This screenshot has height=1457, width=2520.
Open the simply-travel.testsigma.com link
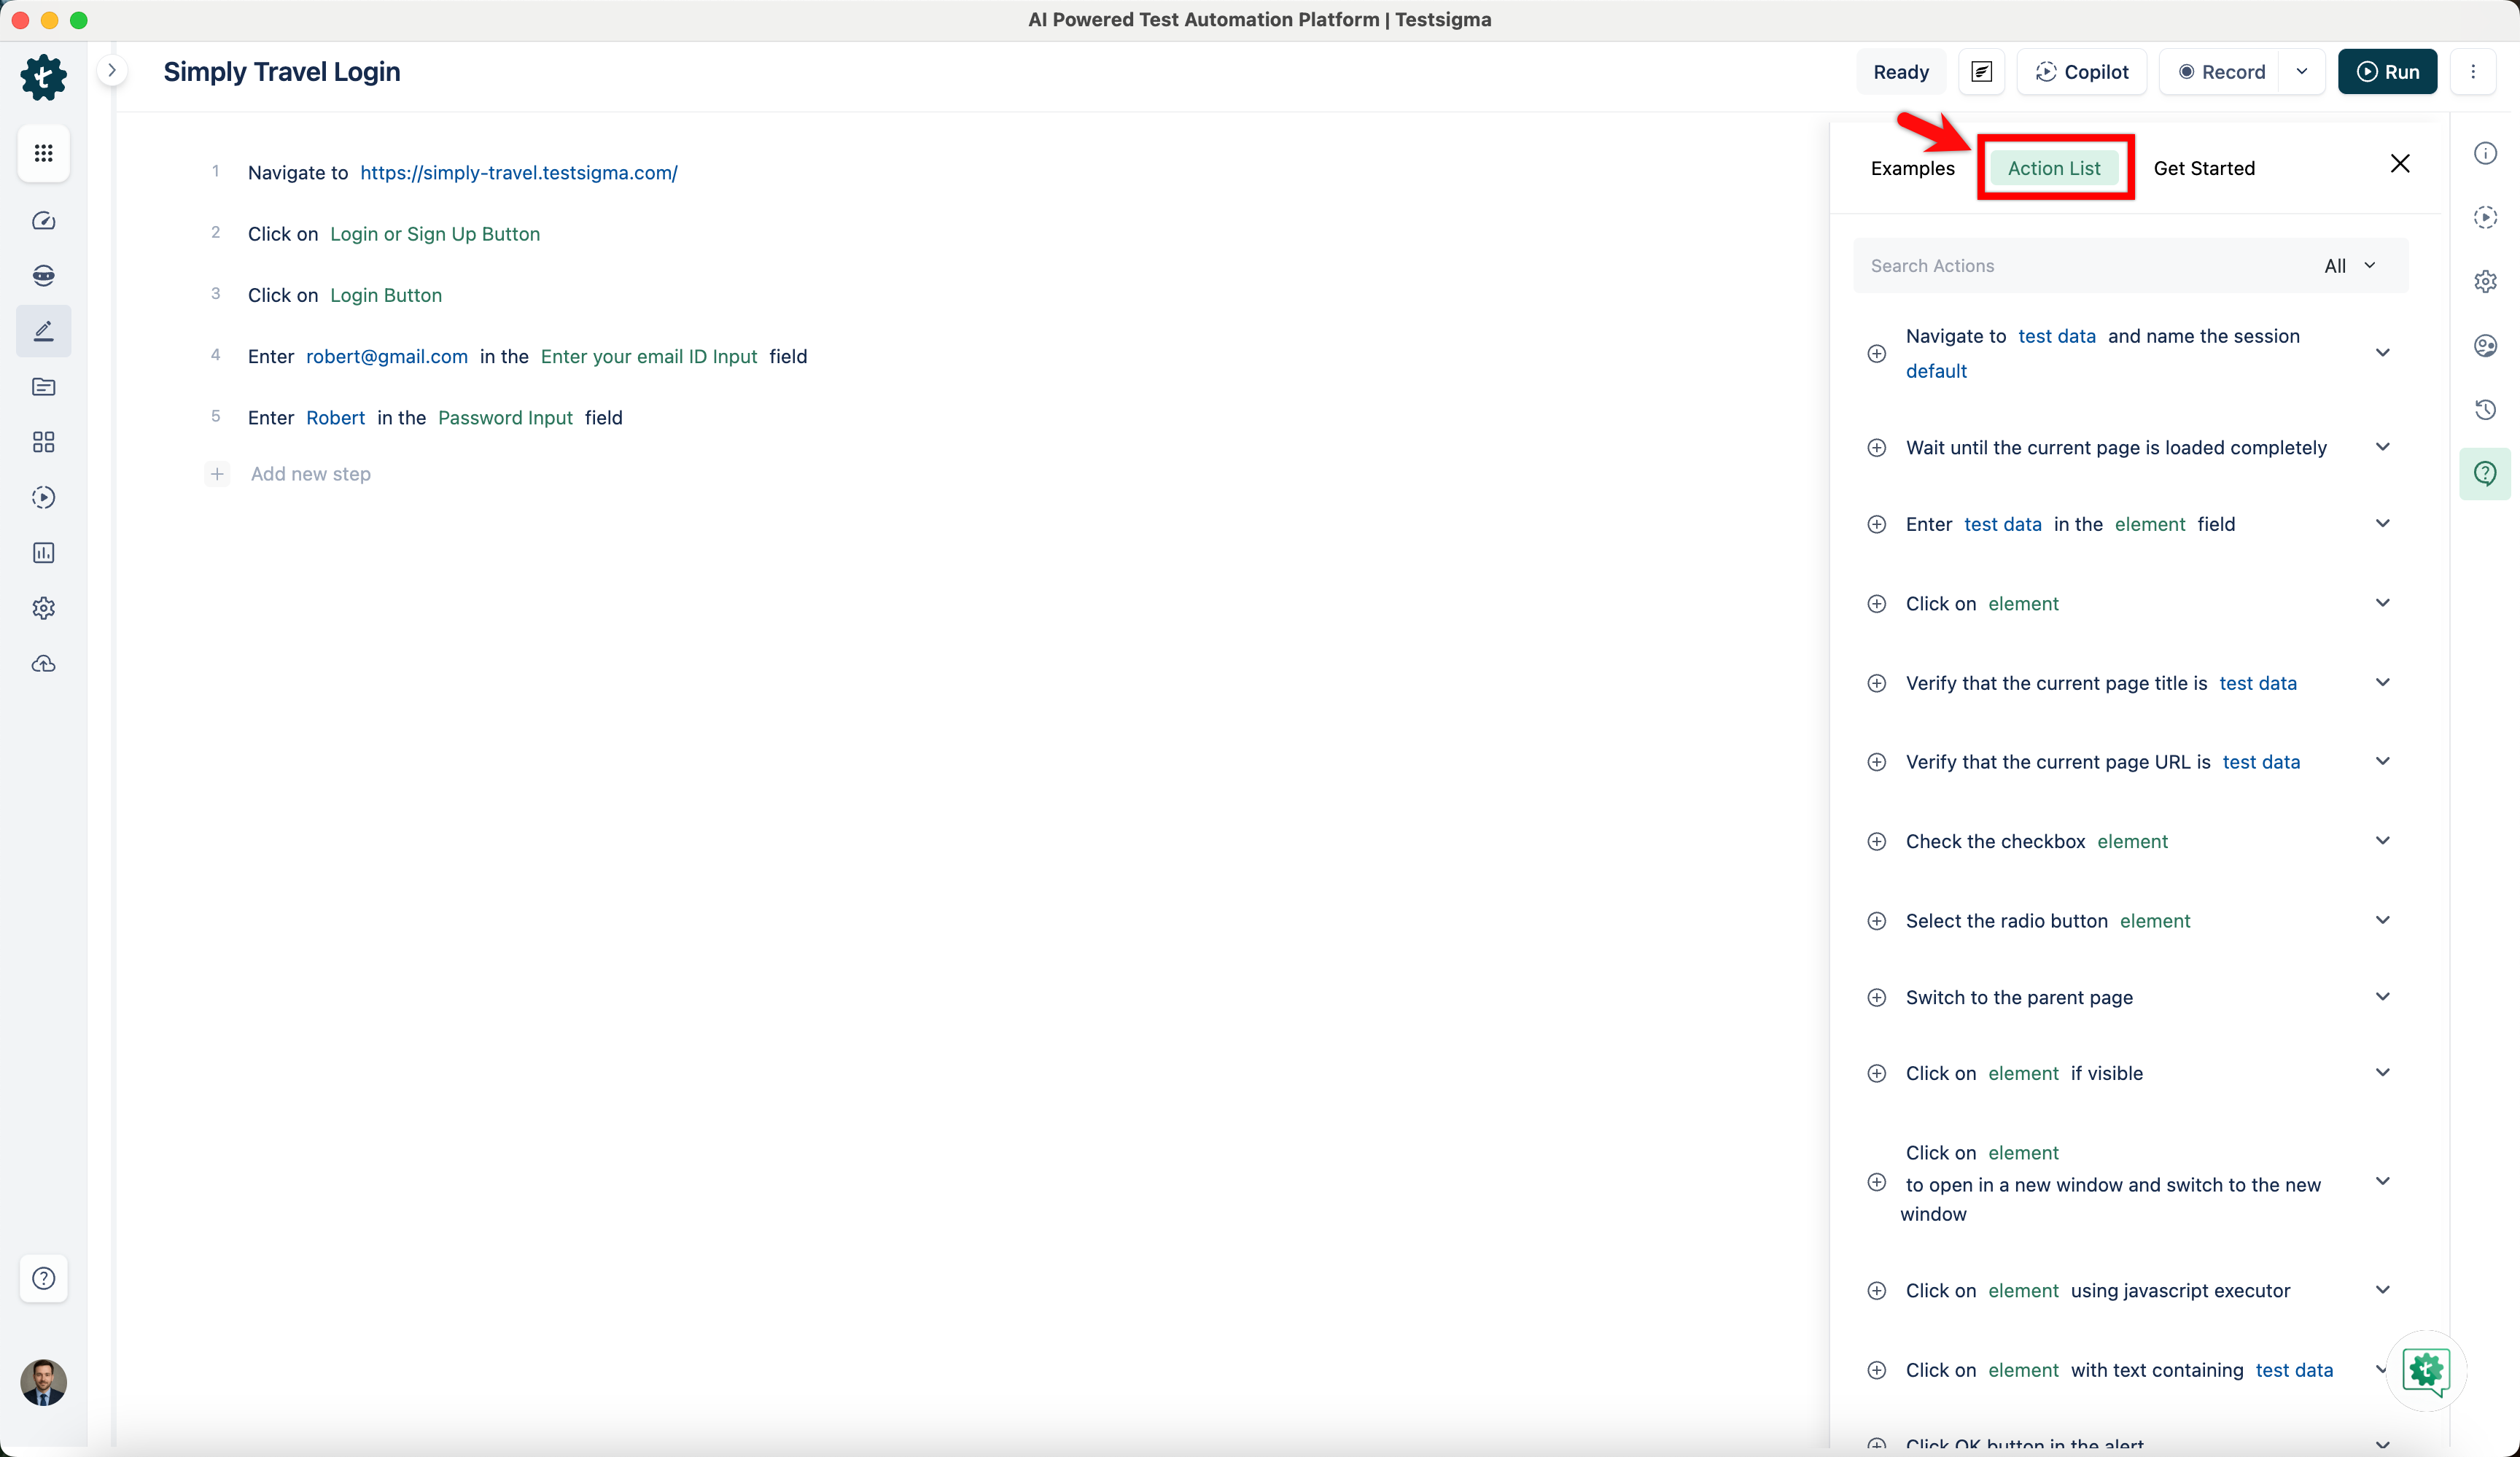click(519, 172)
